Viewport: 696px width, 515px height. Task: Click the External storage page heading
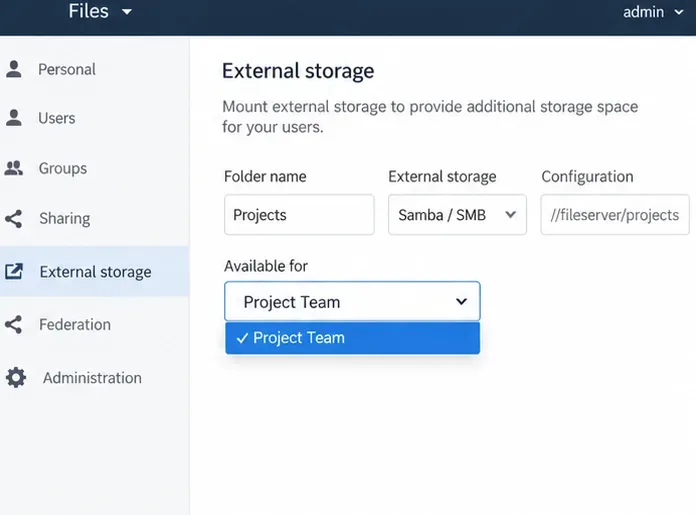[x=298, y=71]
